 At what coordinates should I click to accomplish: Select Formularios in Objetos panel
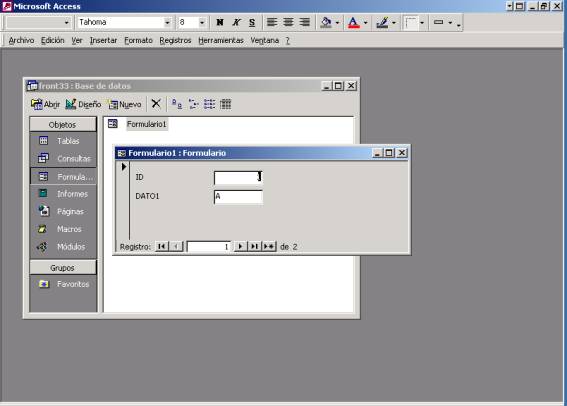[x=63, y=176]
